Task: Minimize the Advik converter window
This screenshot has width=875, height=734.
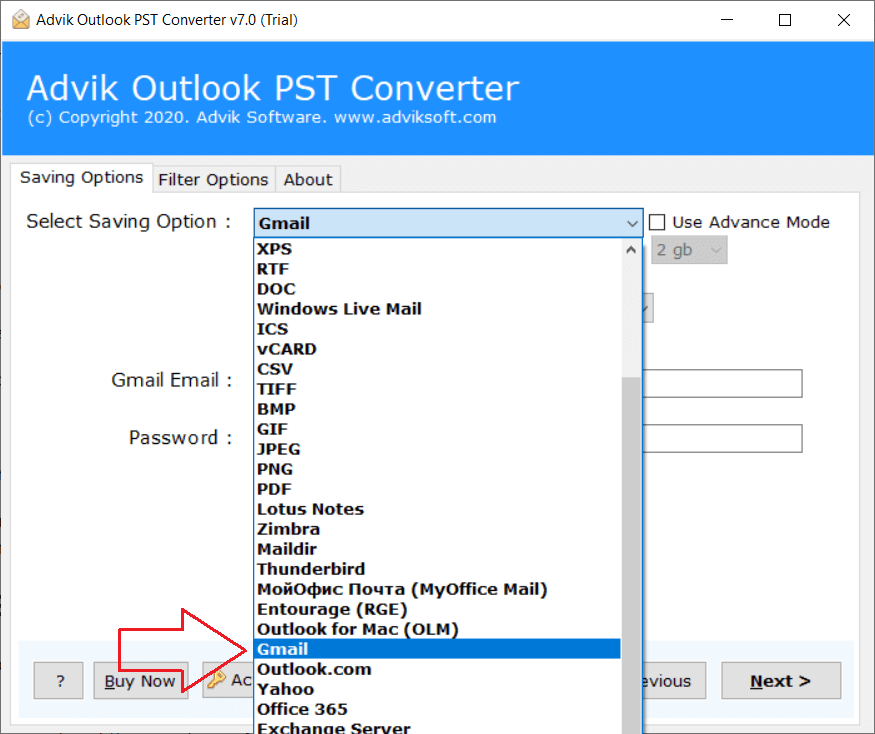Action: 727,20
